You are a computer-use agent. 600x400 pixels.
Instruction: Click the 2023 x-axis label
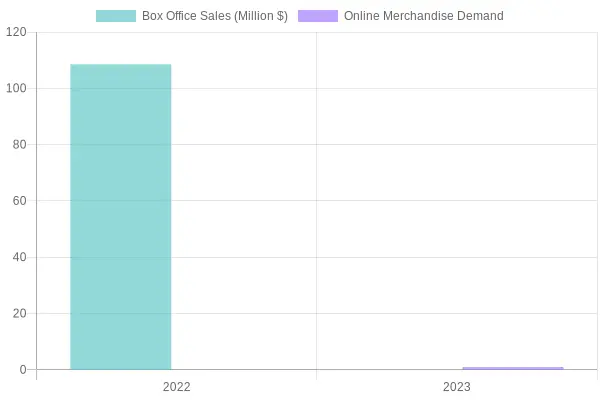click(457, 387)
